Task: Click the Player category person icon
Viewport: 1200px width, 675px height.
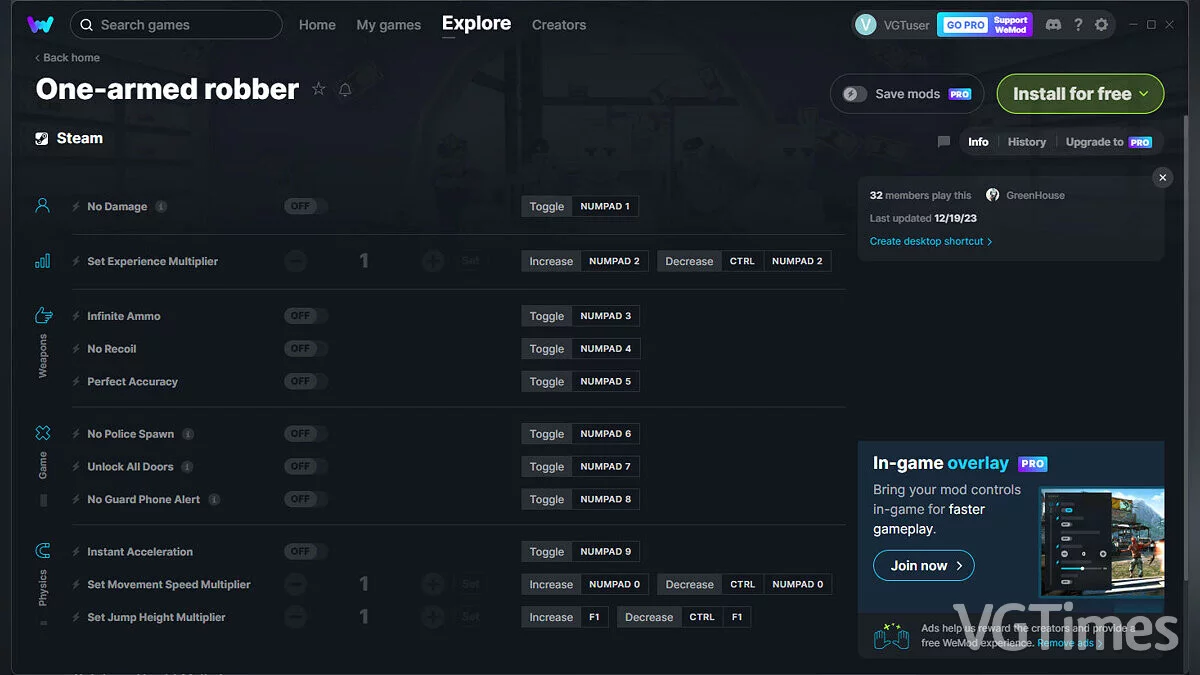Action: pos(42,205)
